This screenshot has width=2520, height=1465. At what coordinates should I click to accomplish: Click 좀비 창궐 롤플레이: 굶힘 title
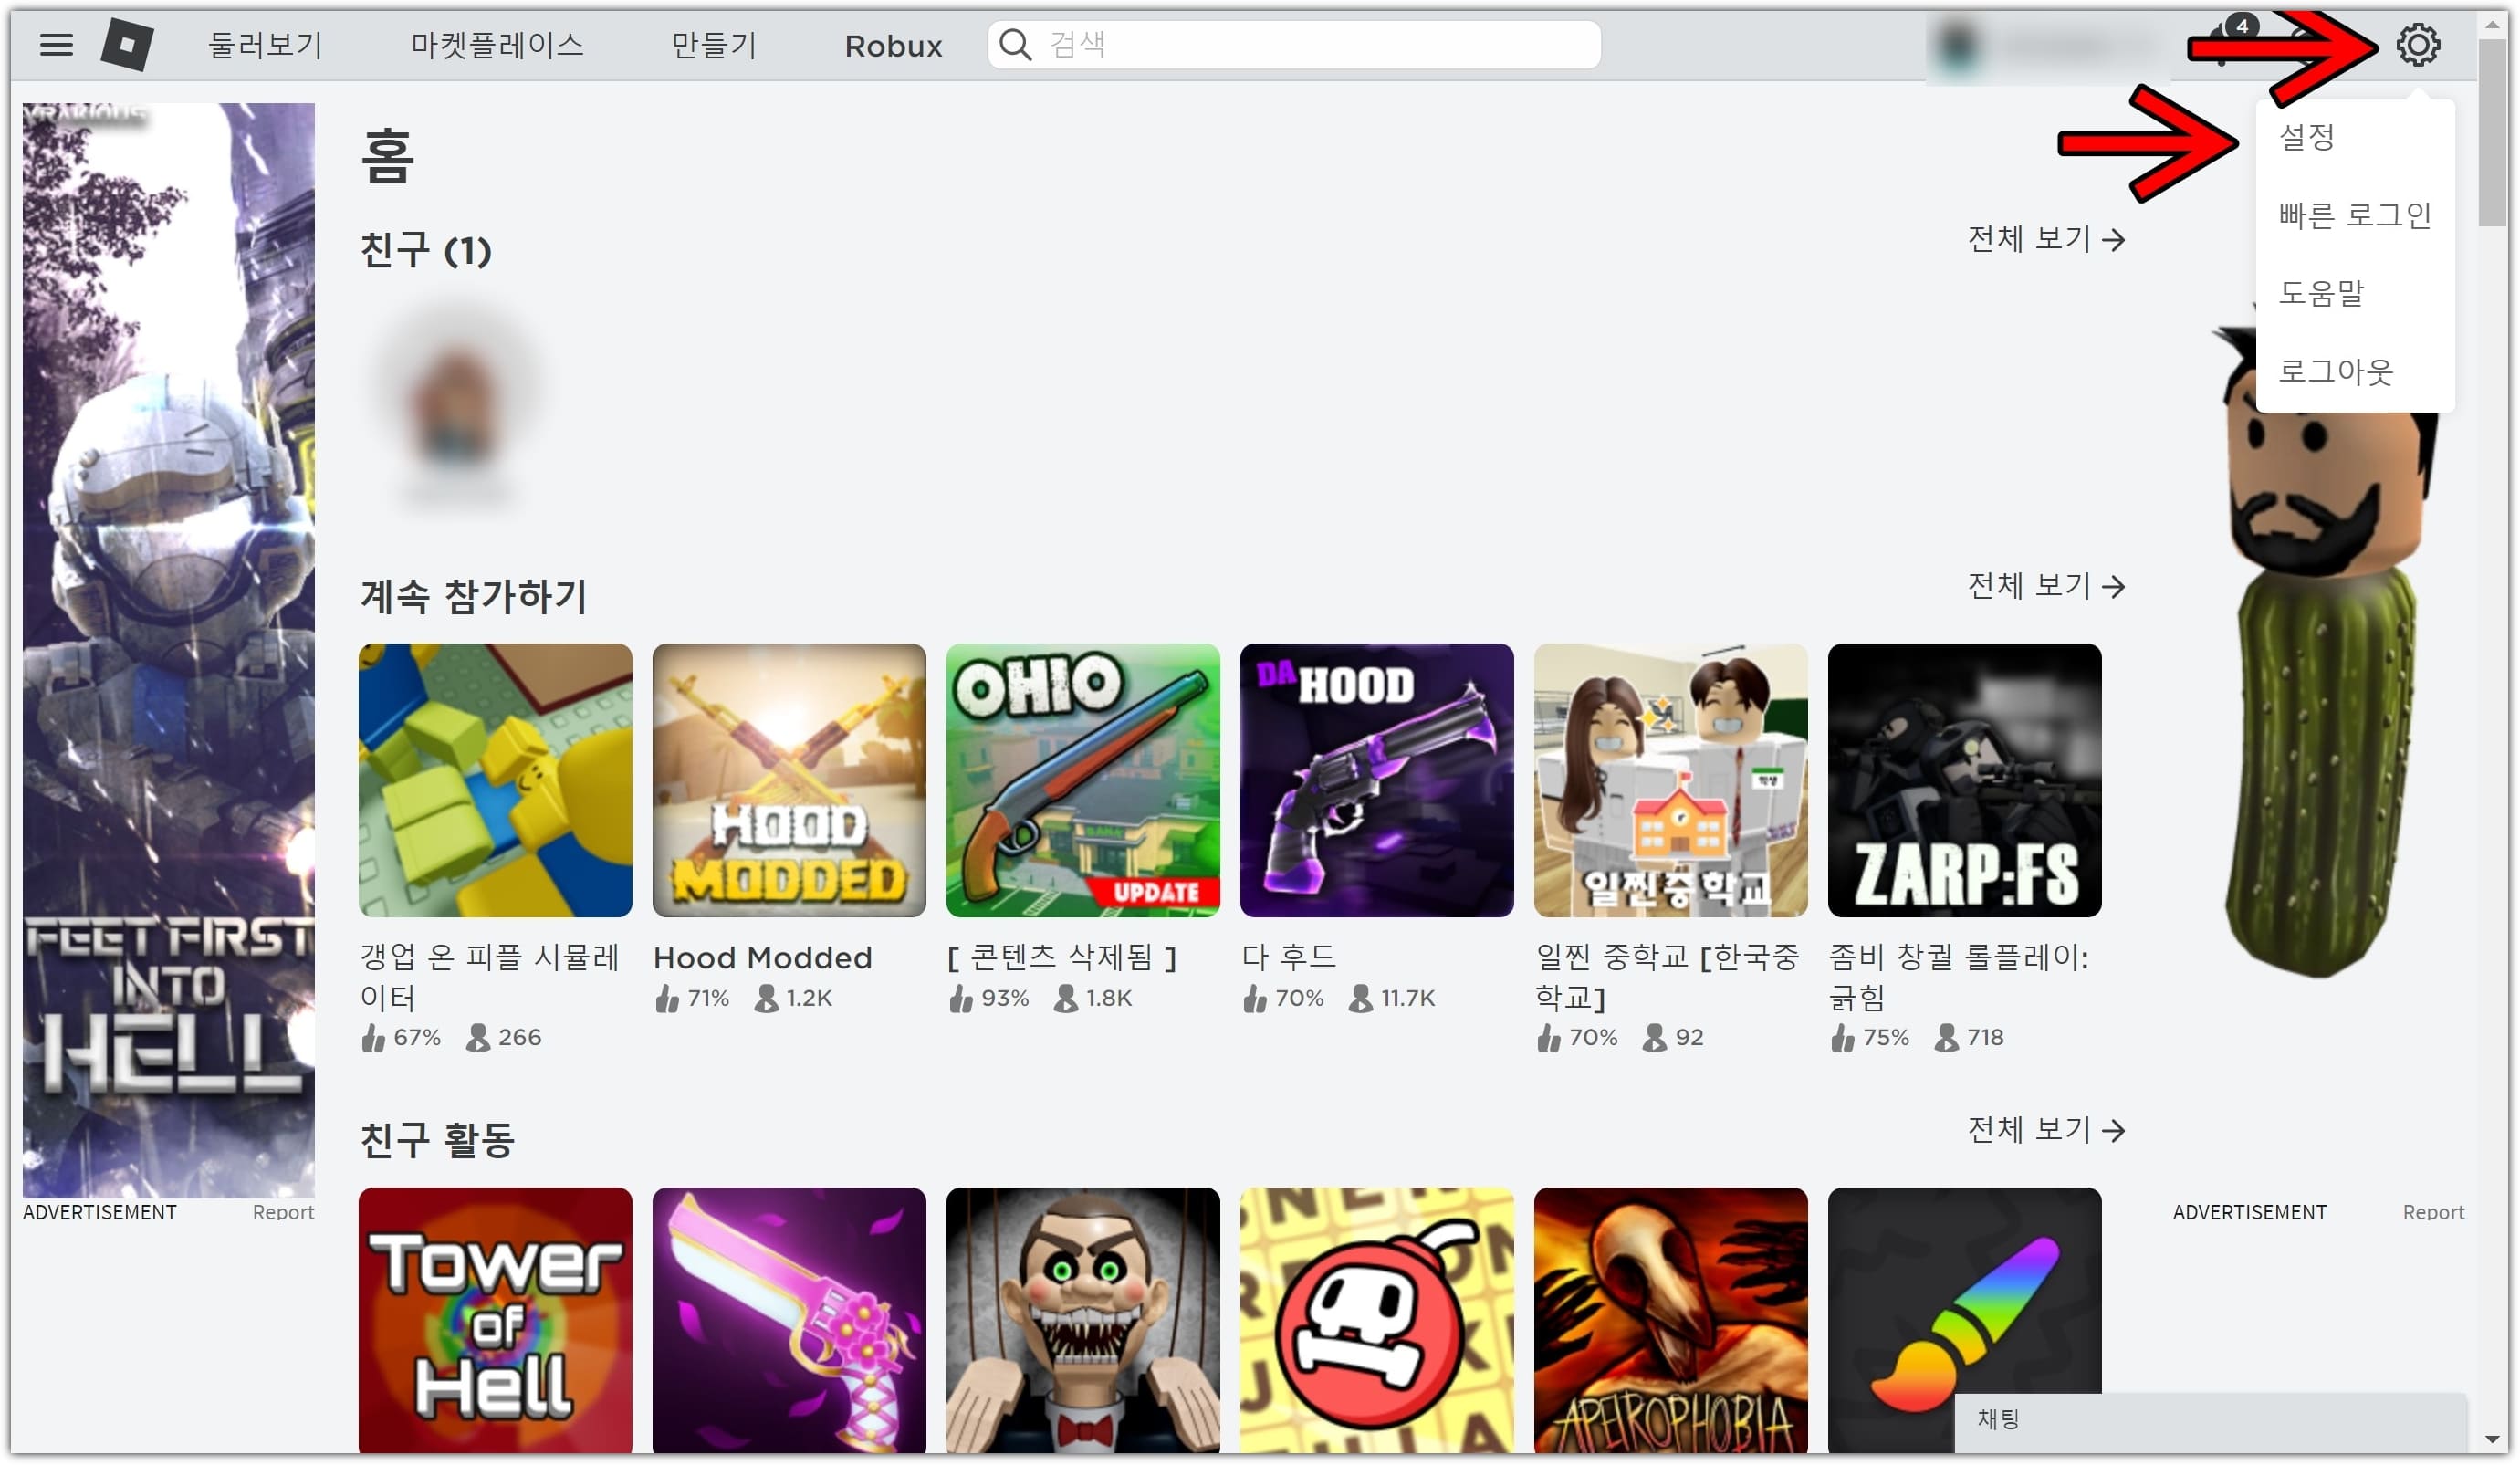click(x=1959, y=977)
